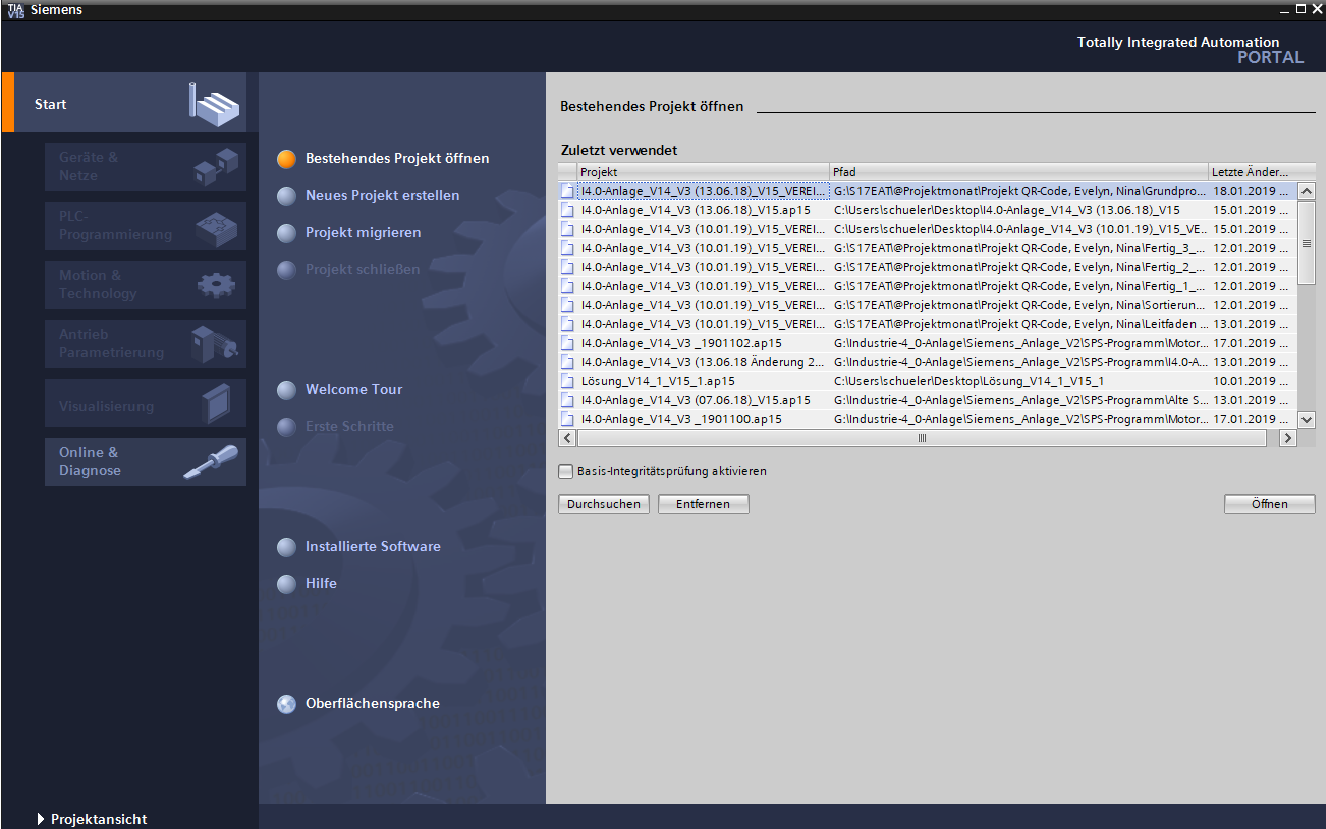Click the Durchsuchen button
Screen dimensions: 1326x829
click(604, 504)
